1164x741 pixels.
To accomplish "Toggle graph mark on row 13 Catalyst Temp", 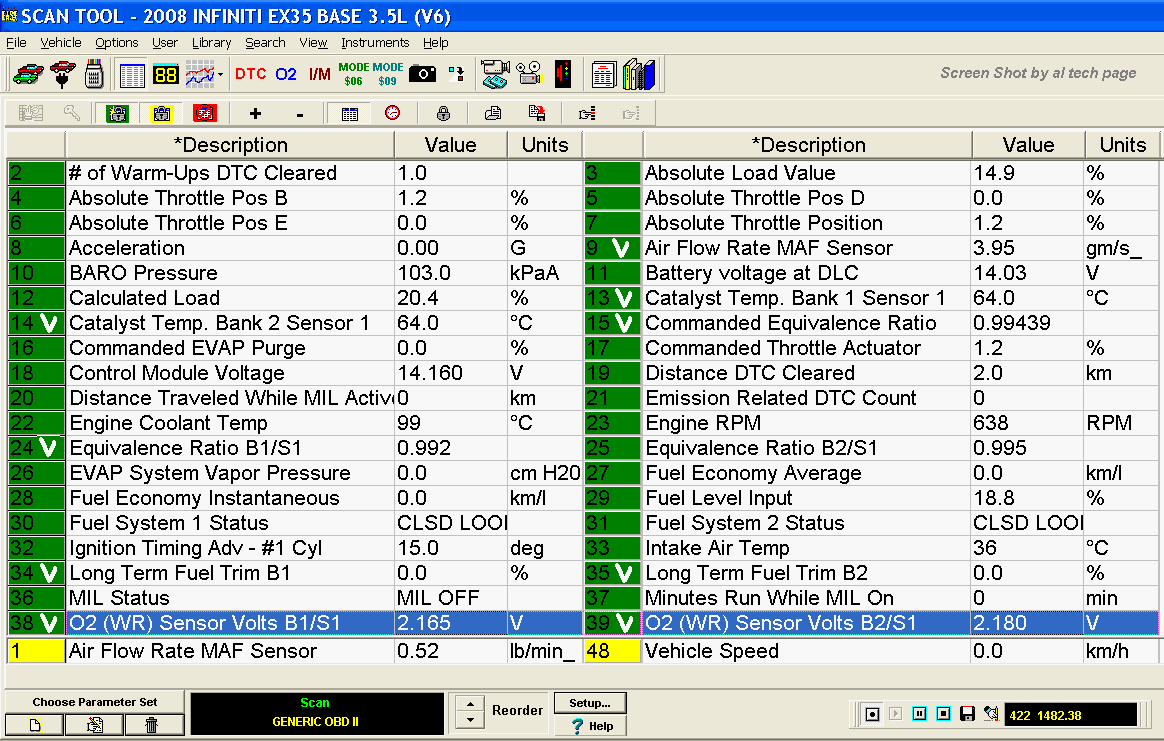I will click(x=624, y=298).
